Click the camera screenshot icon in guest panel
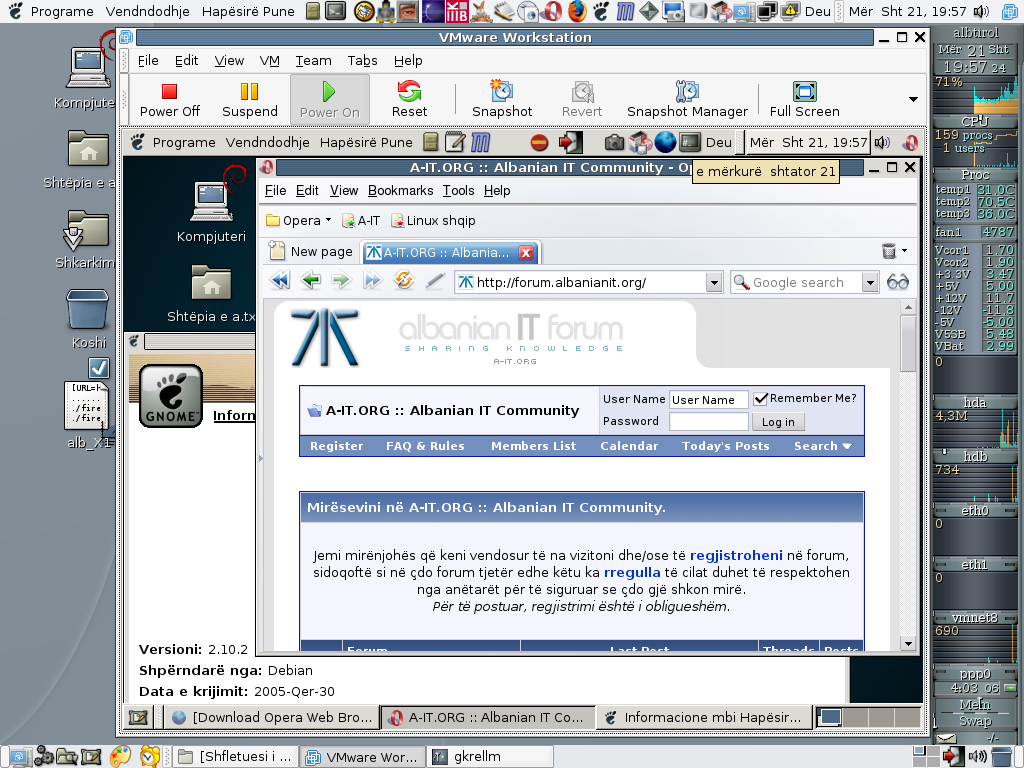The image size is (1024, 768). tap(614, 142)
